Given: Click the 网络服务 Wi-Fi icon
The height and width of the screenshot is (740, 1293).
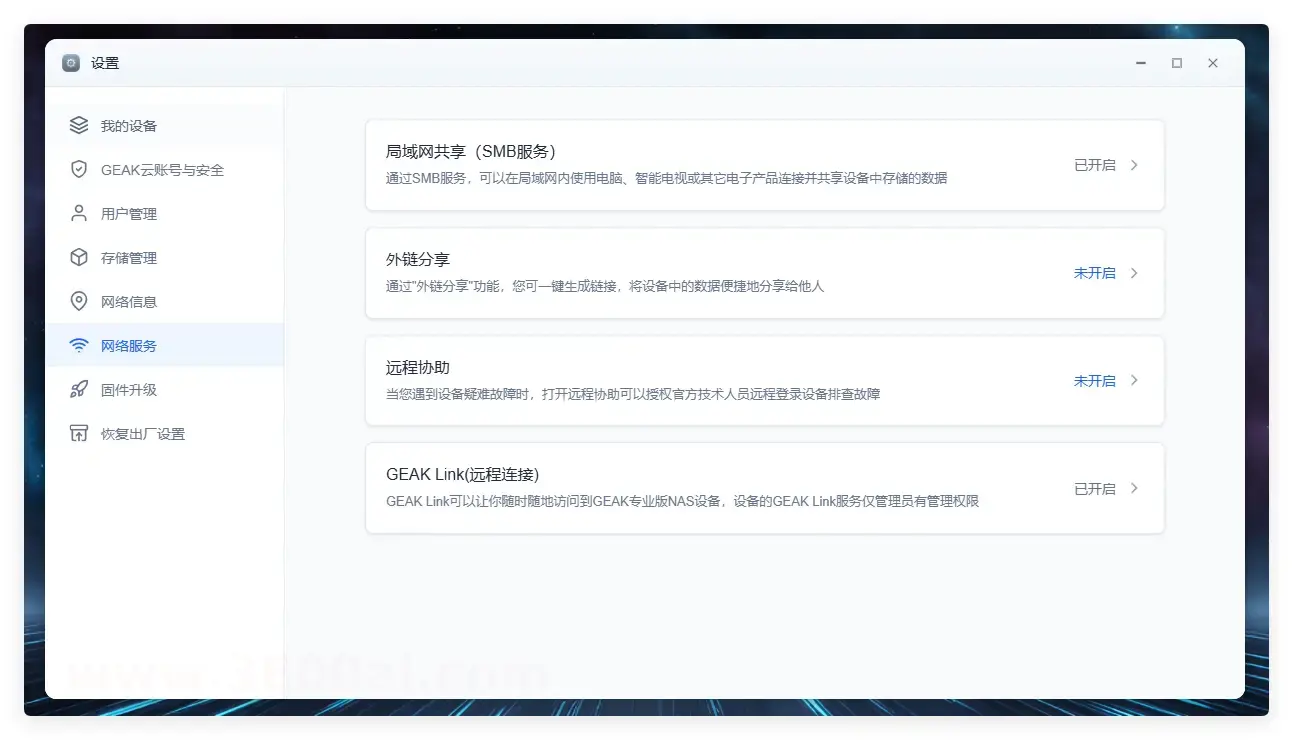Looking at the screenshot, I should (79, 345).
